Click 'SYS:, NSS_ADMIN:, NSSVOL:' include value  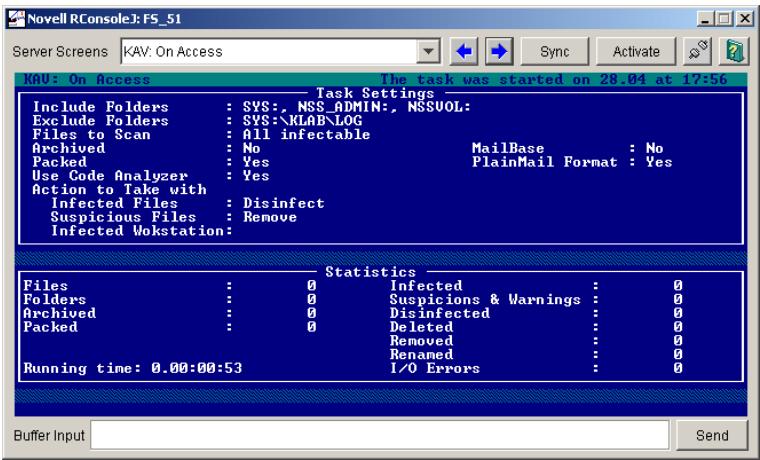point(357,107)
